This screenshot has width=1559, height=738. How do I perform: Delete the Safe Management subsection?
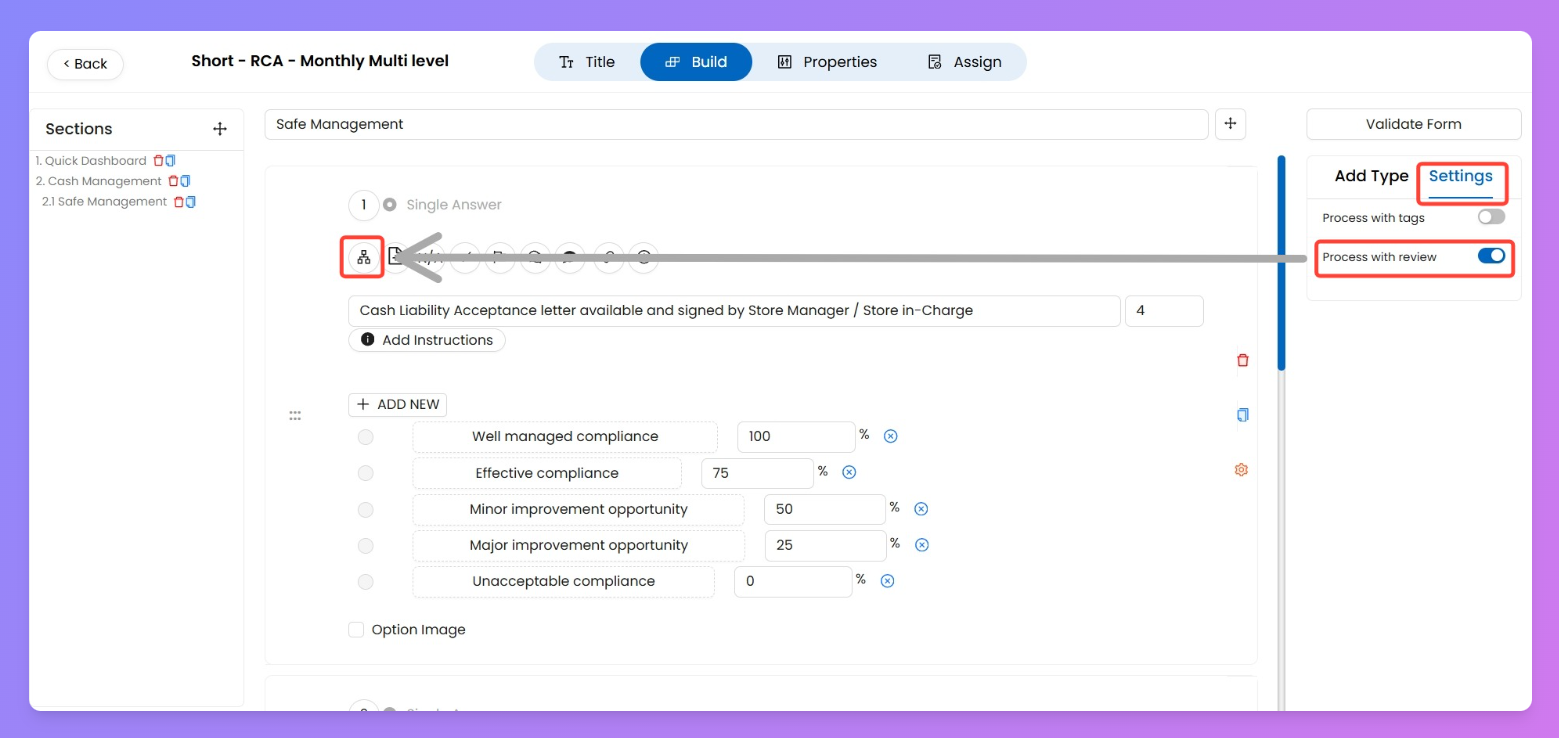click(179, 202)
